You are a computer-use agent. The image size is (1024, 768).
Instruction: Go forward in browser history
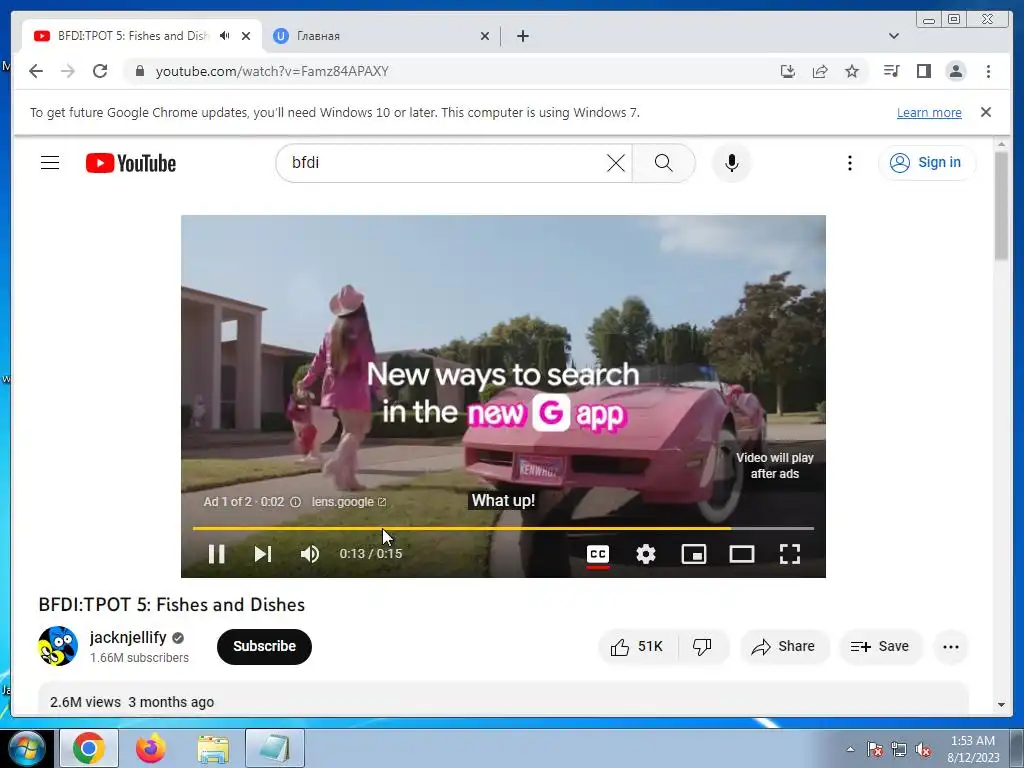pos(68,71)
